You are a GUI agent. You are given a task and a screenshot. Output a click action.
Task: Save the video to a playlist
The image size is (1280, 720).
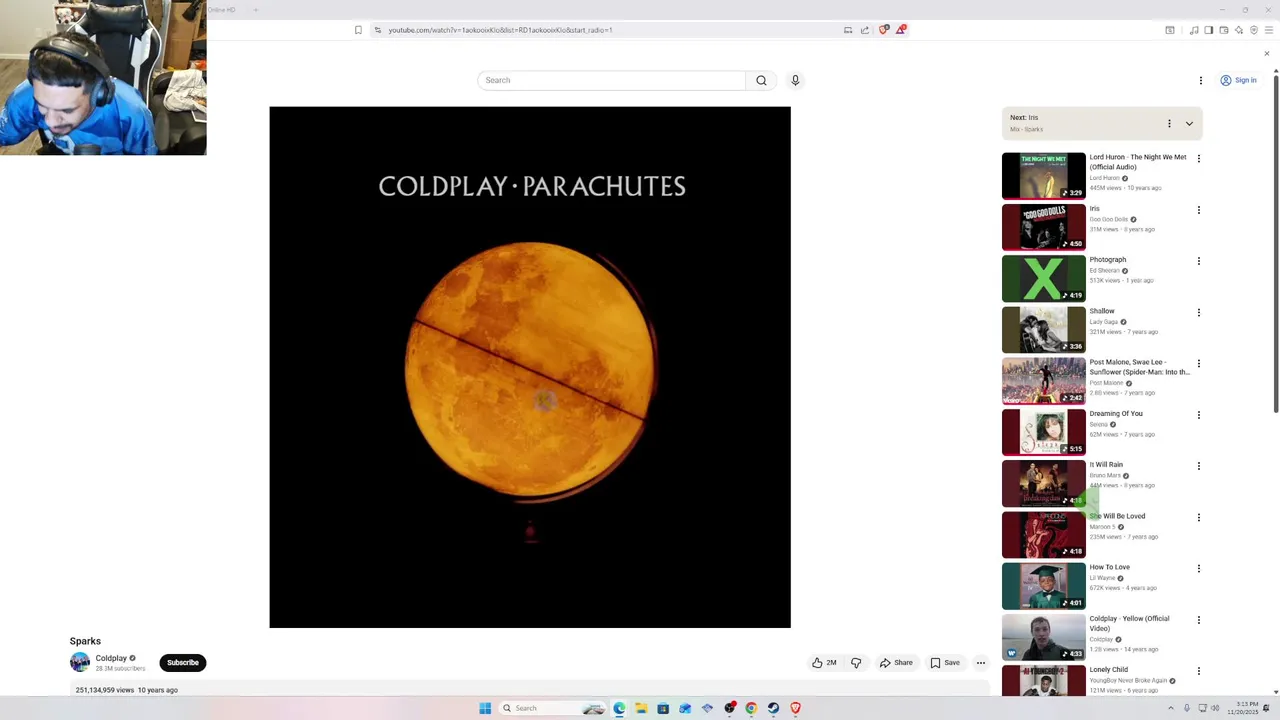tap(945, 663)
